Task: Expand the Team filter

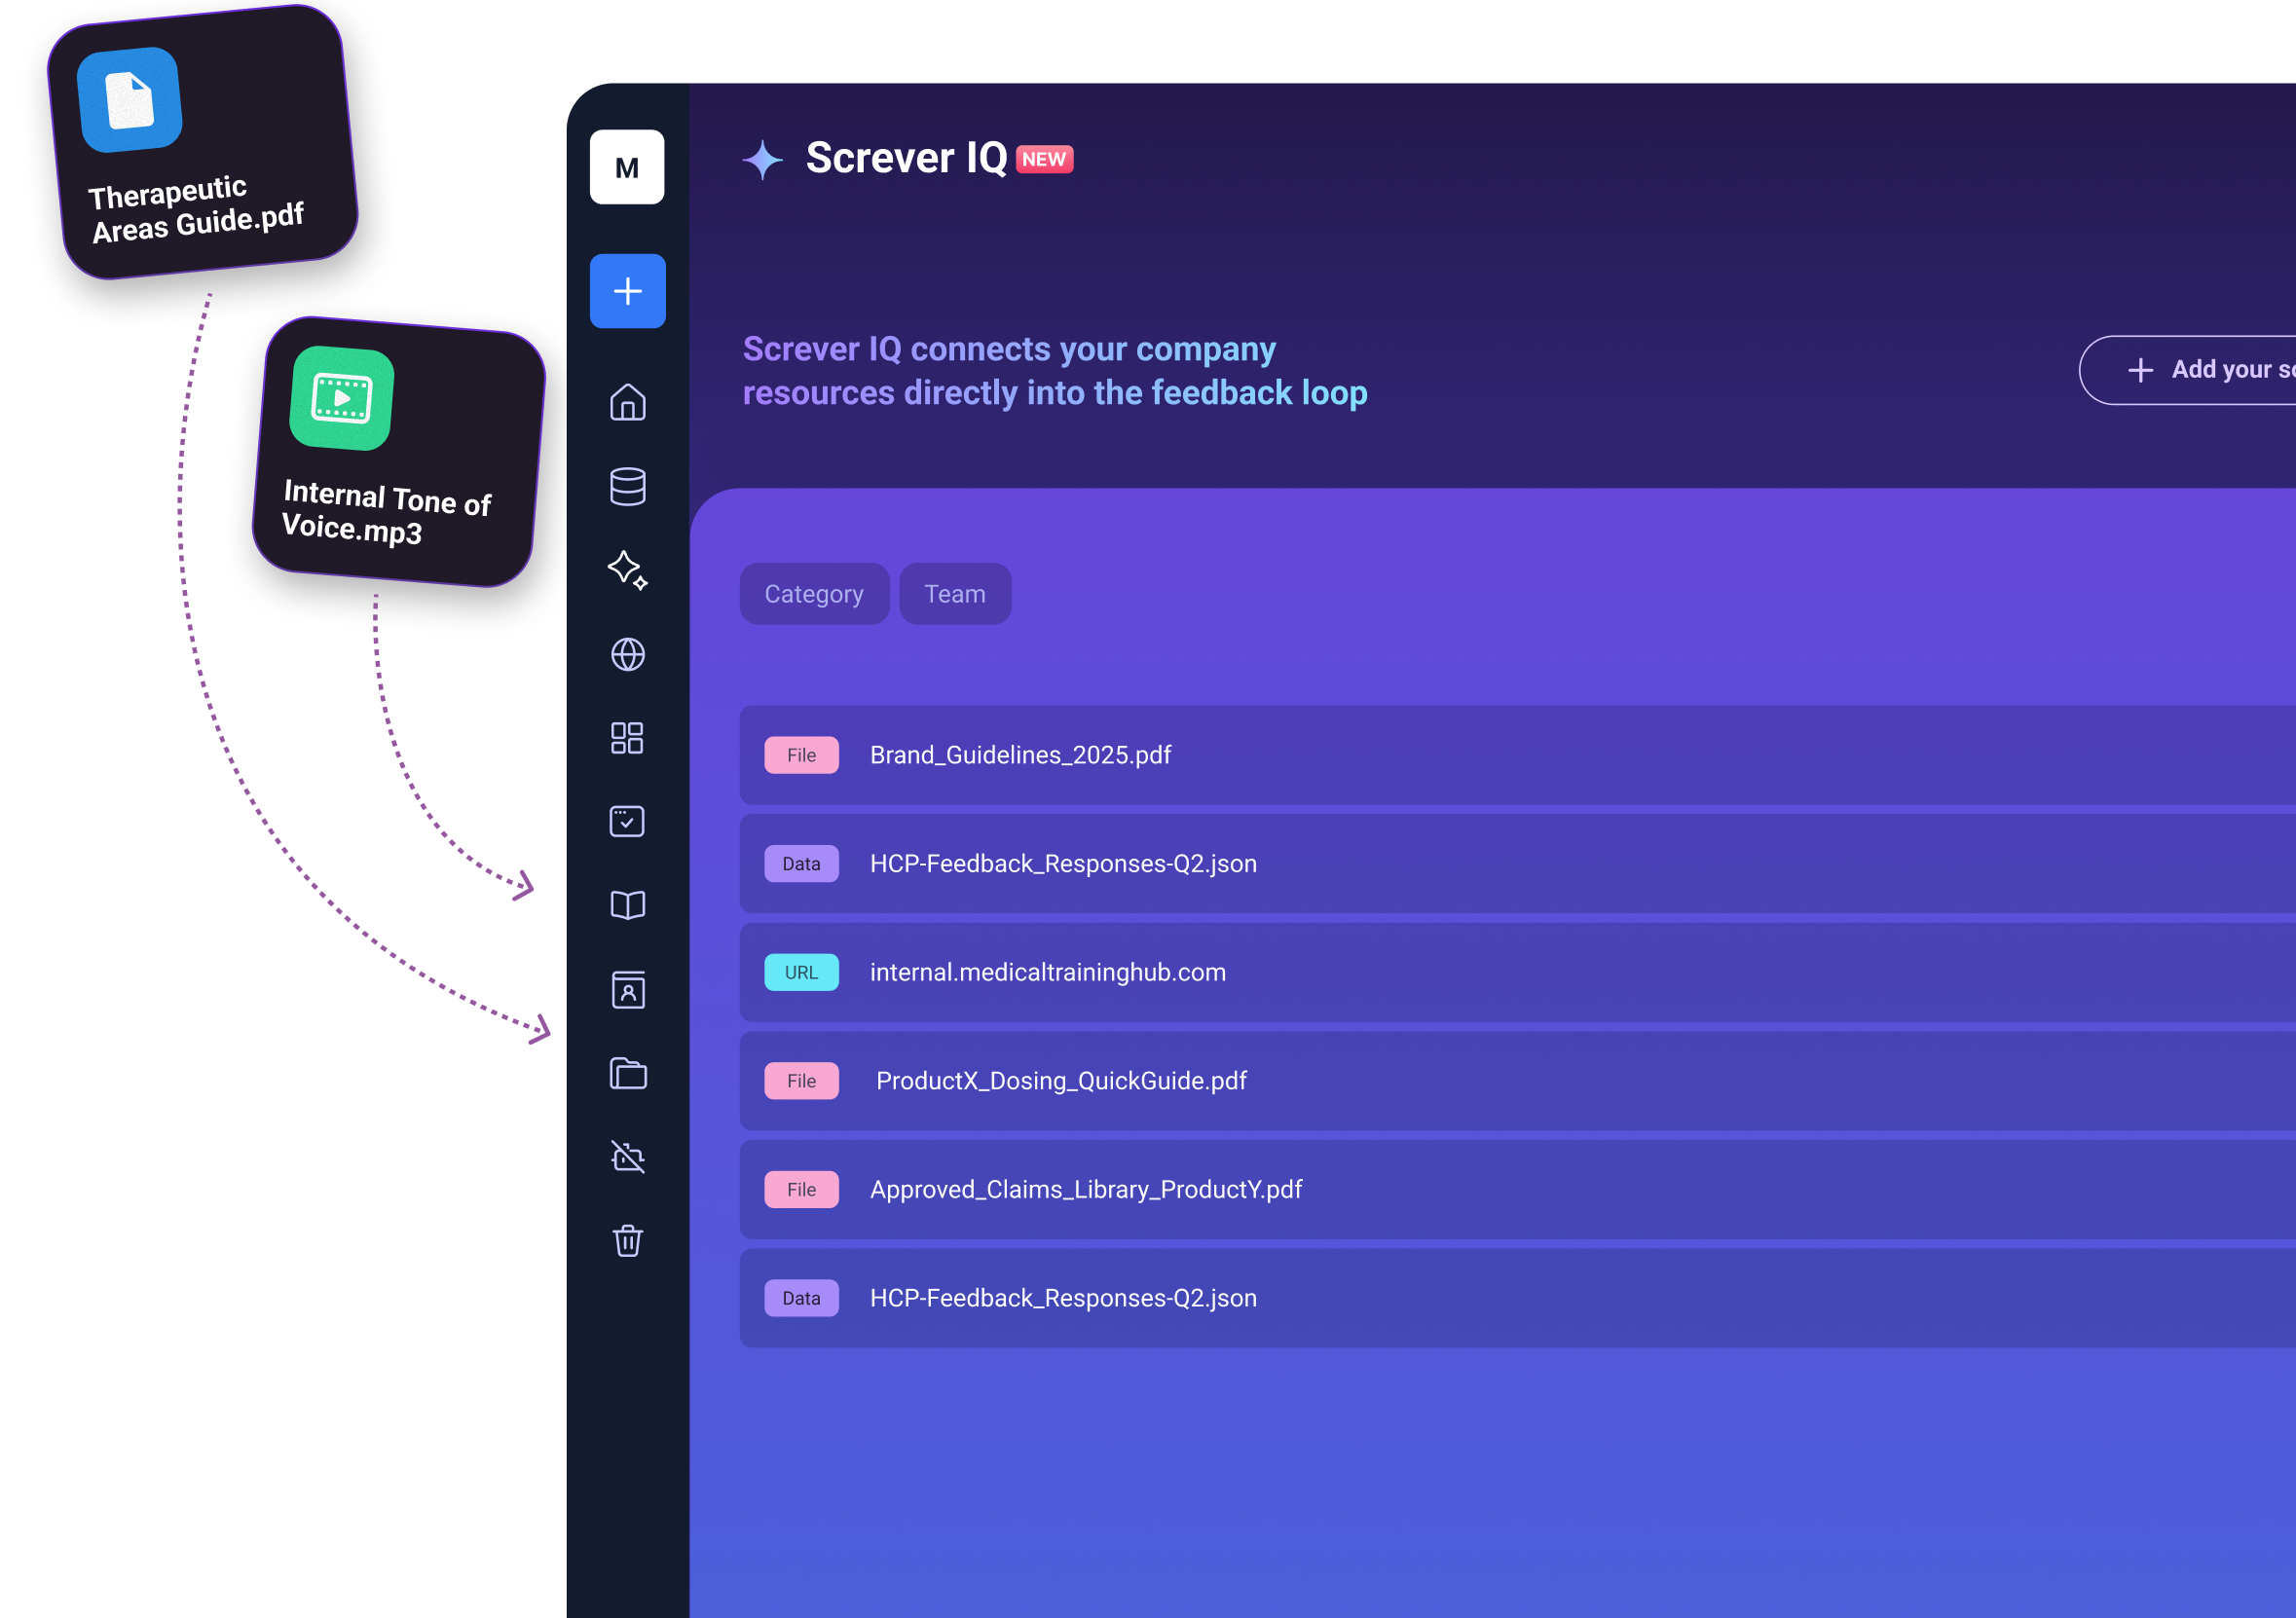Action: (955, 594)
